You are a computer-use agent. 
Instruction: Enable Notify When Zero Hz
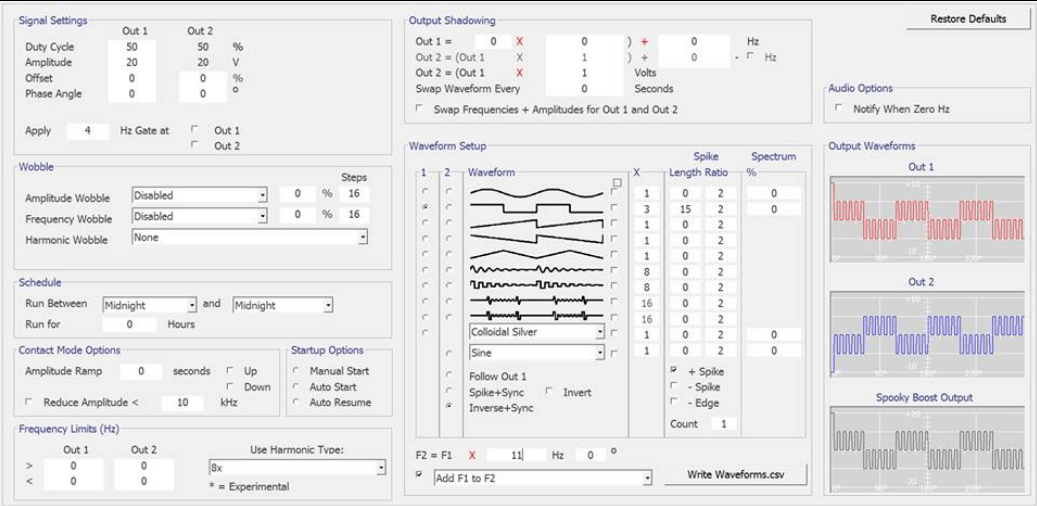[x=839, y=108]
